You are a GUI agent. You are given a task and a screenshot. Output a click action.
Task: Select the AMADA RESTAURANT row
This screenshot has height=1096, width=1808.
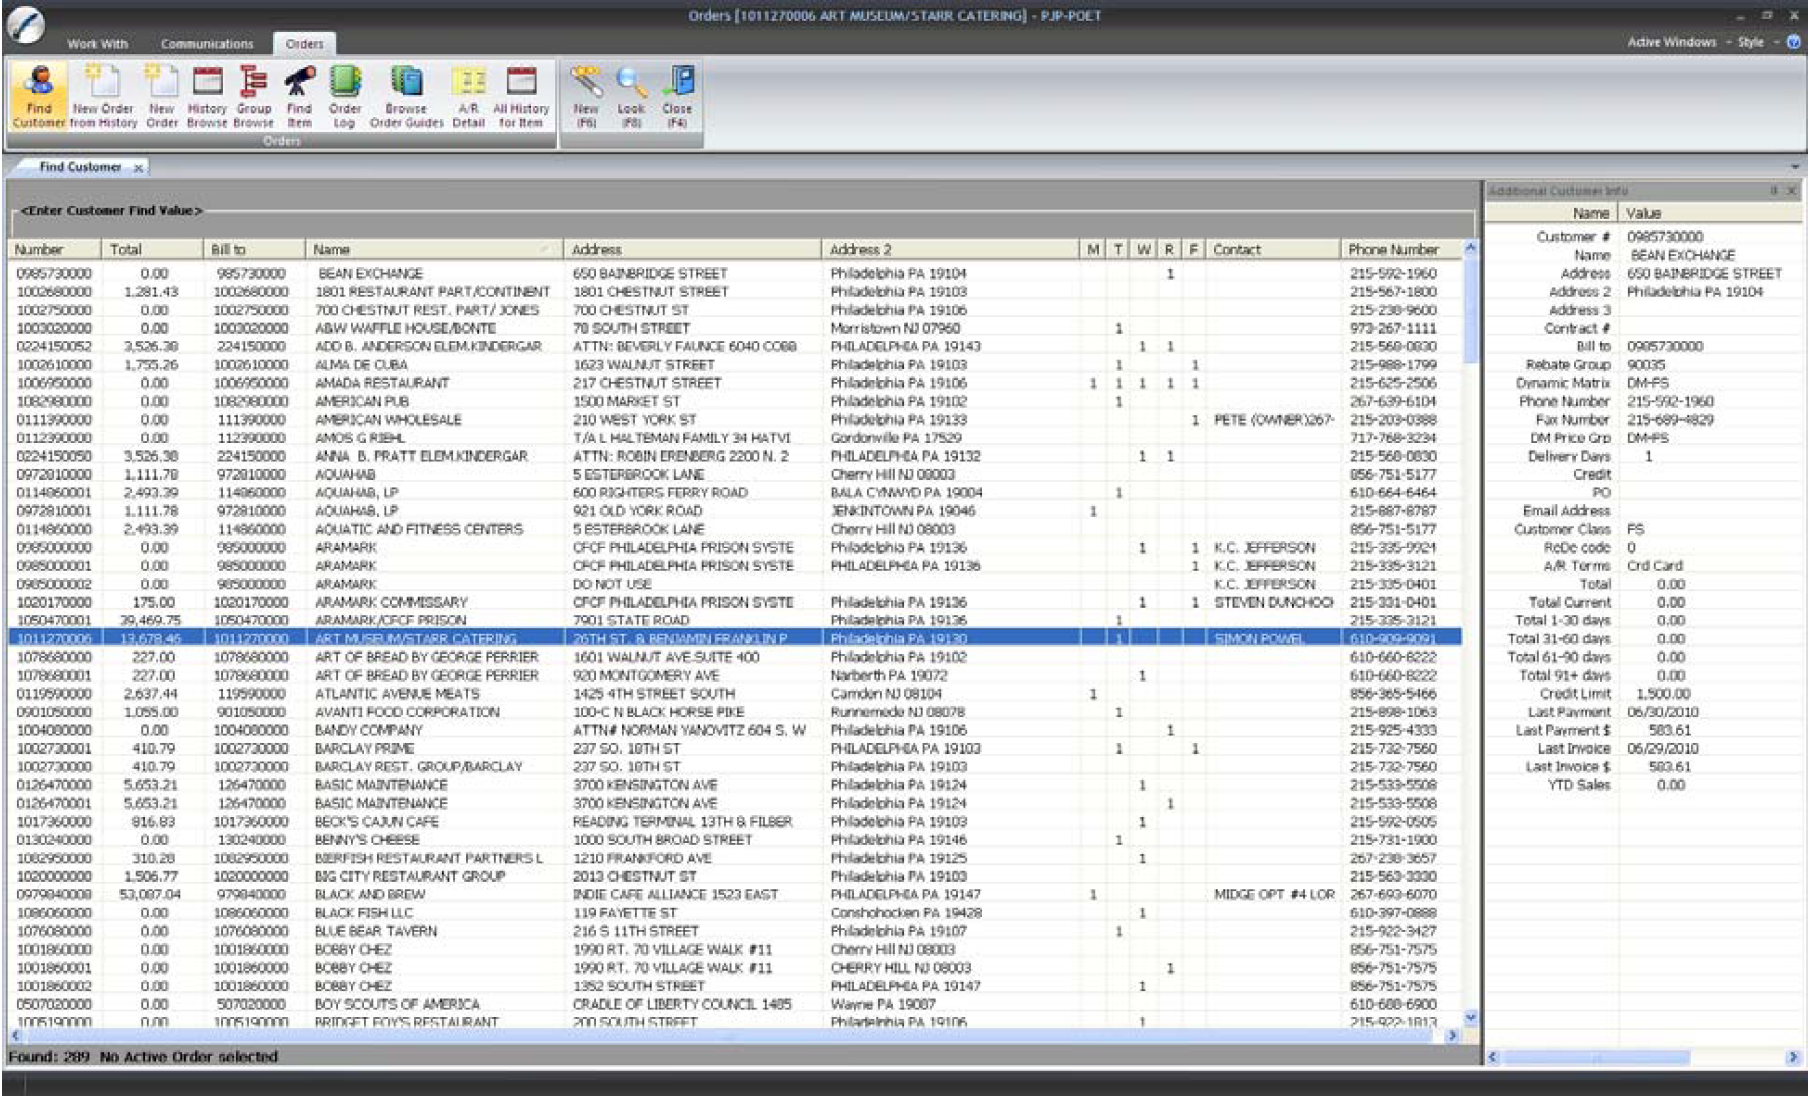735,383
